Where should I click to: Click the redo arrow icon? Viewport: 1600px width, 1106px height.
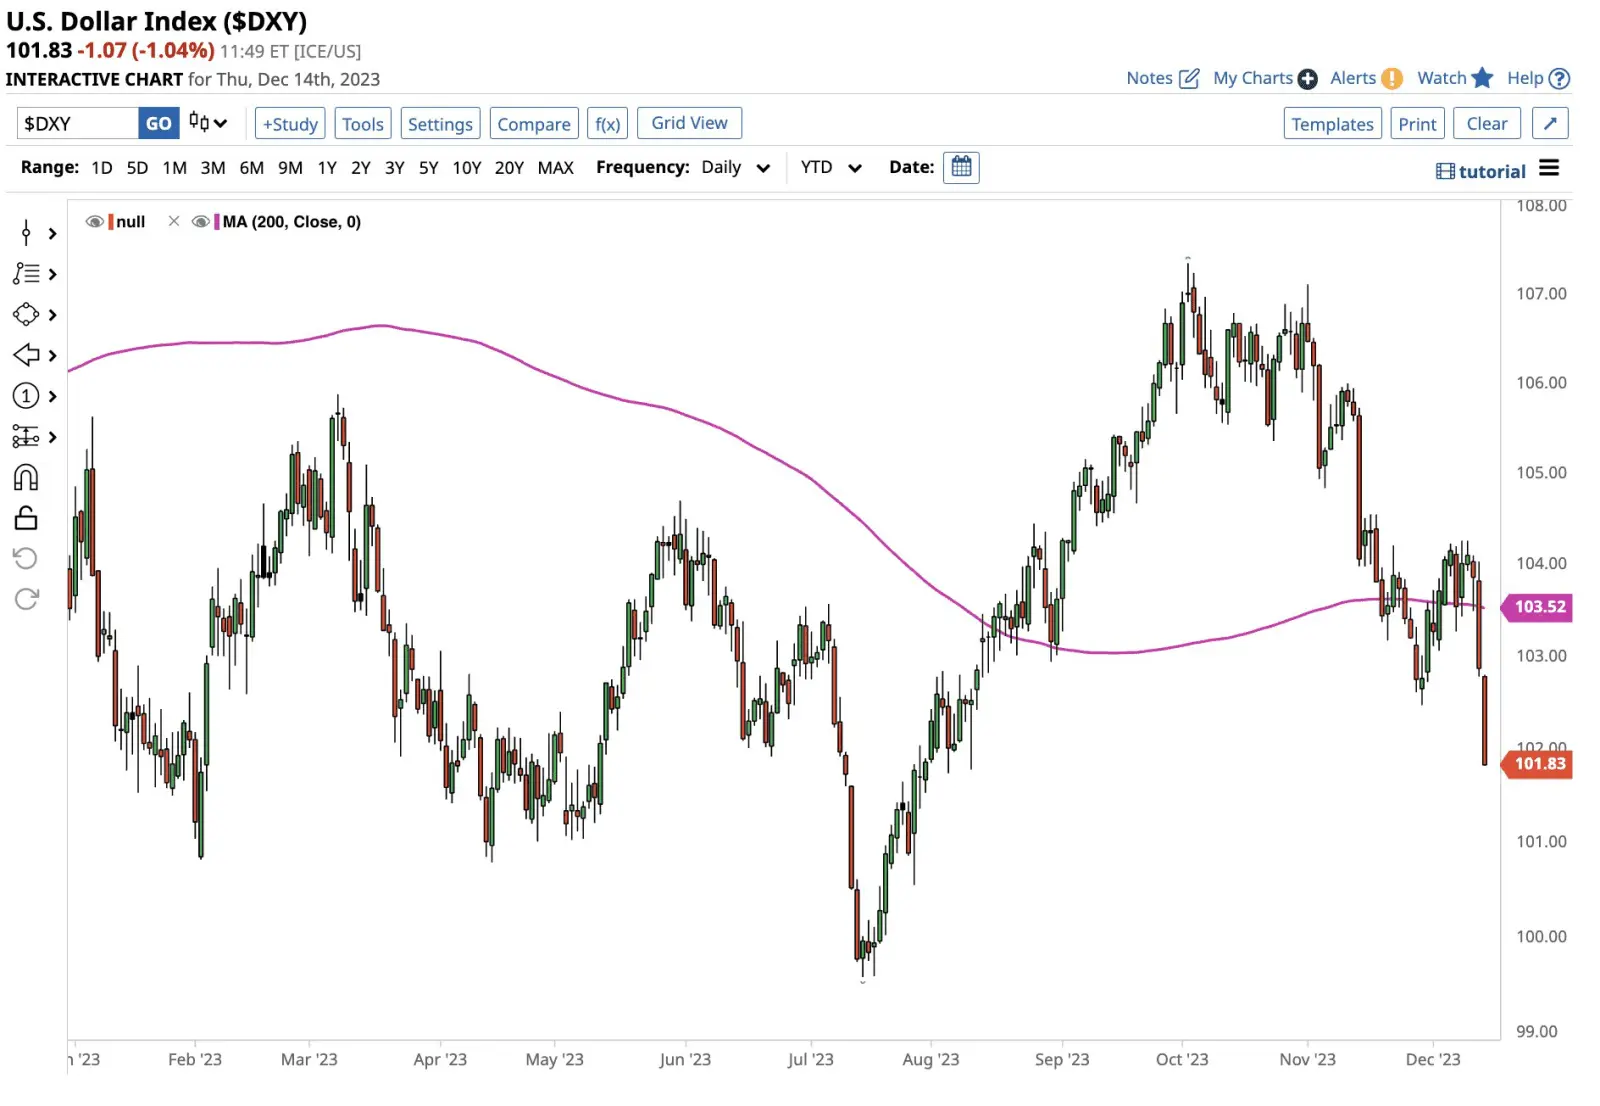[26, 599]
